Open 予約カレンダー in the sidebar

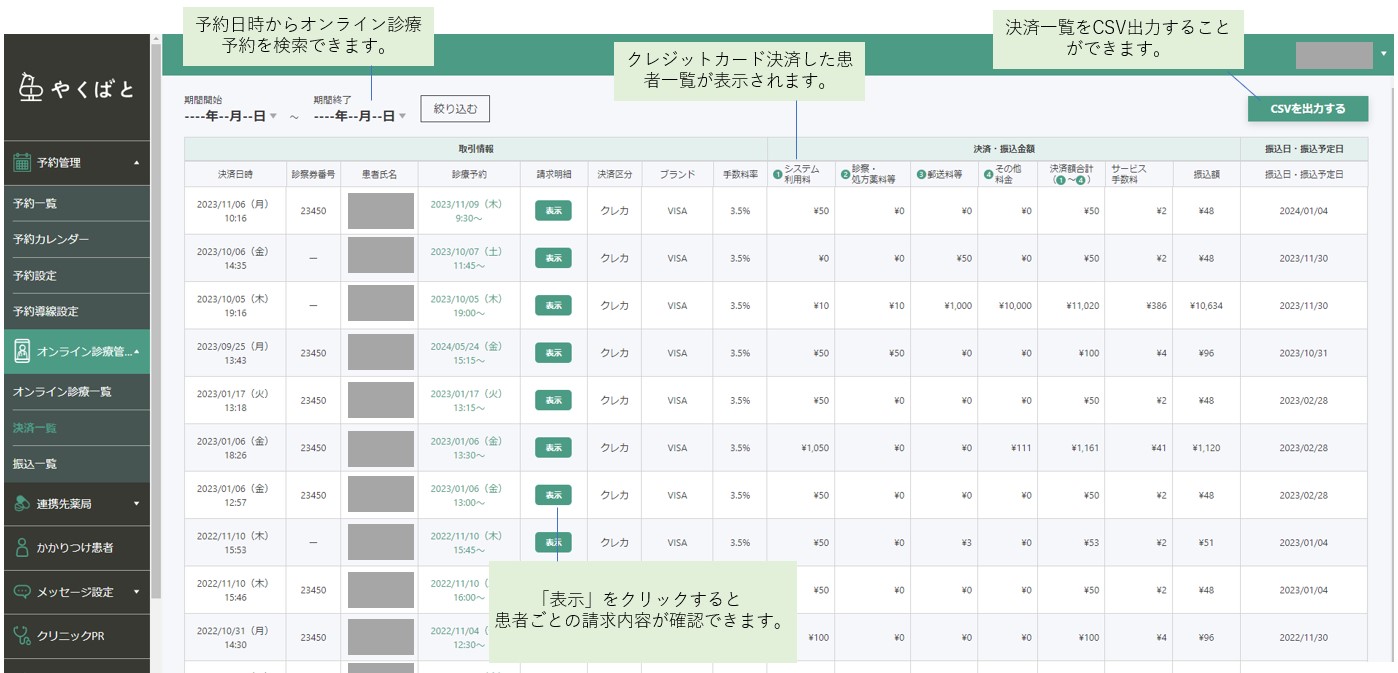click(x=76, y=239)
